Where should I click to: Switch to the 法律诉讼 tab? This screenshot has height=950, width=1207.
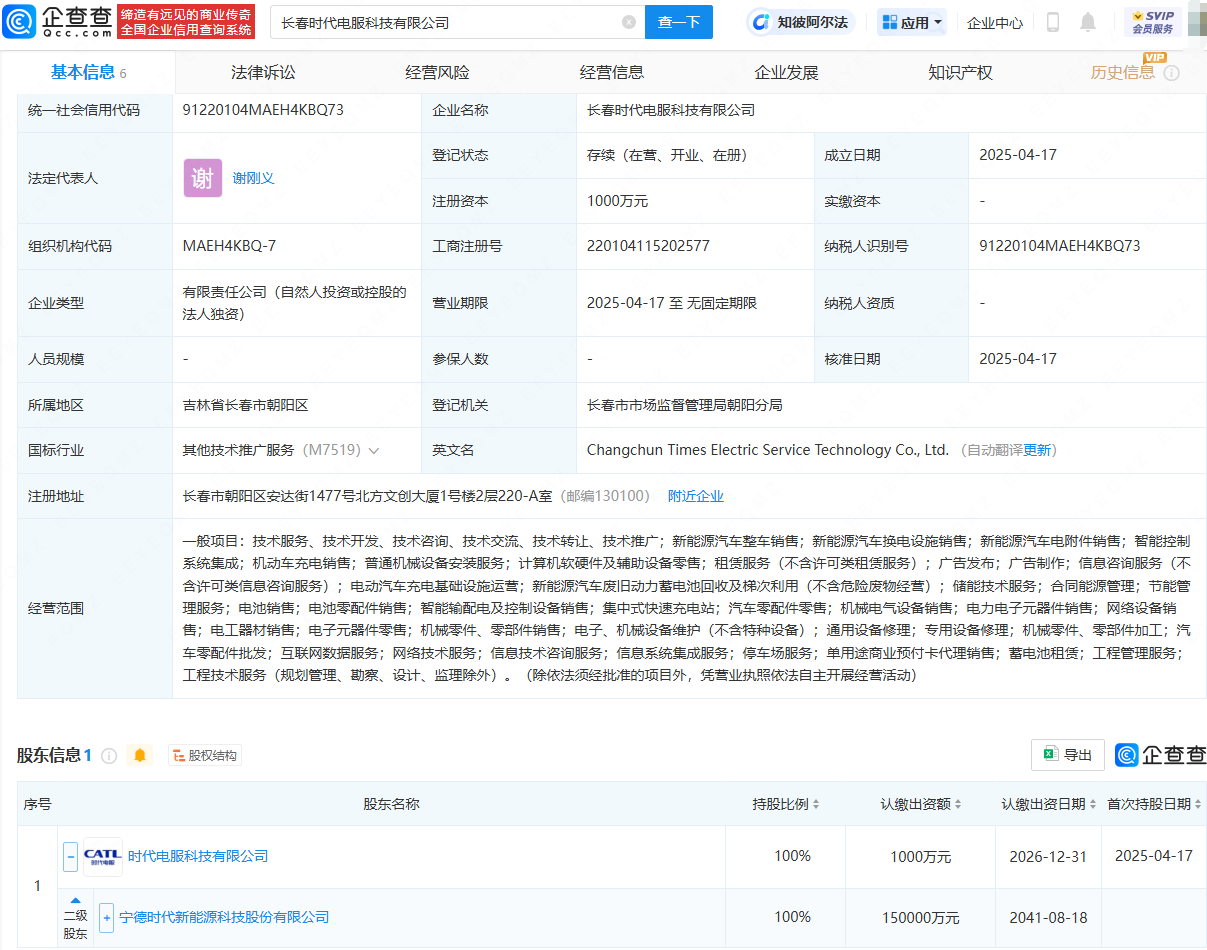click(263, 72)
